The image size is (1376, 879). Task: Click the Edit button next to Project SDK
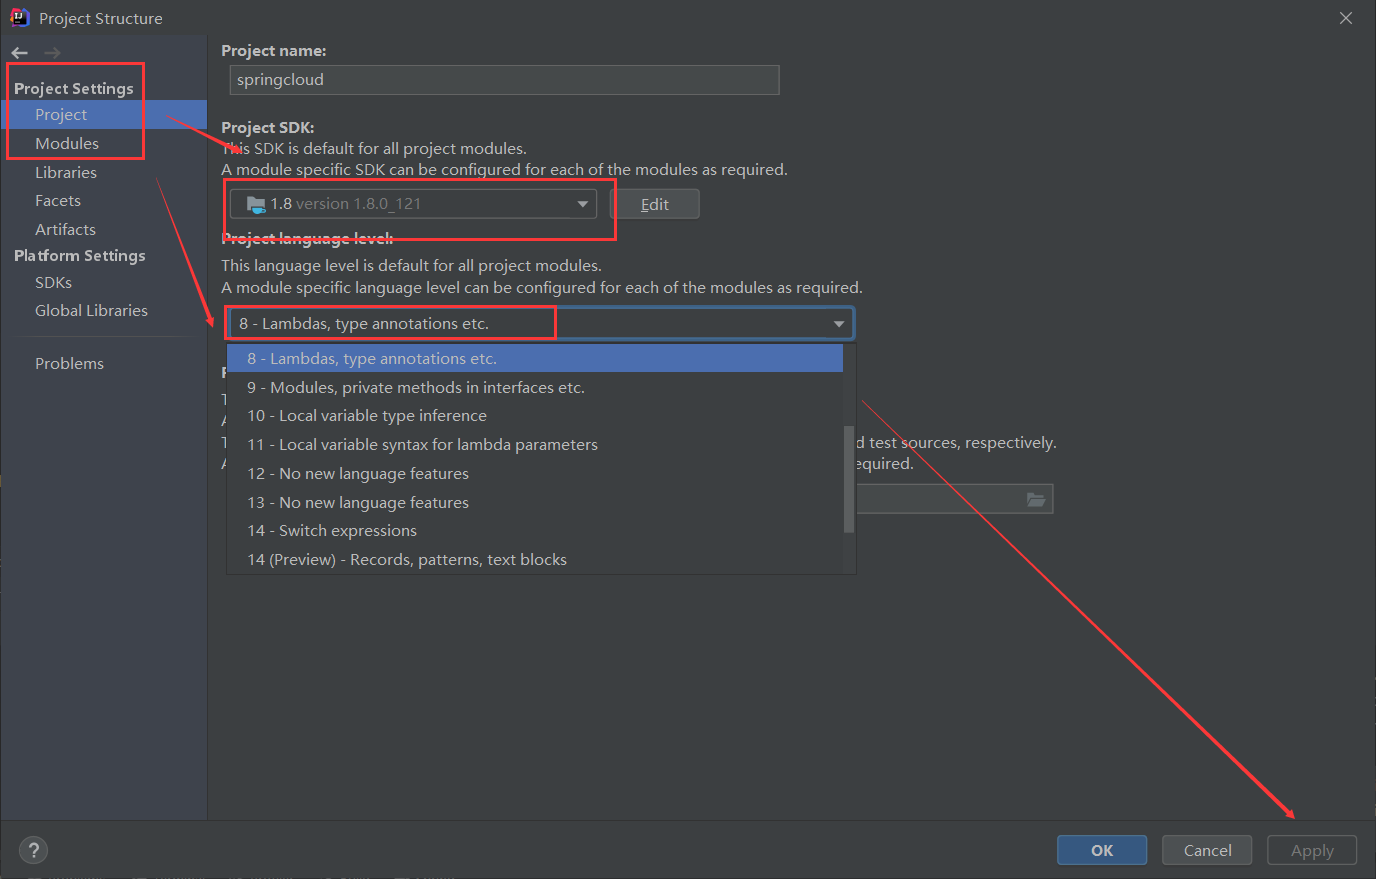click(x=655, y=203)
